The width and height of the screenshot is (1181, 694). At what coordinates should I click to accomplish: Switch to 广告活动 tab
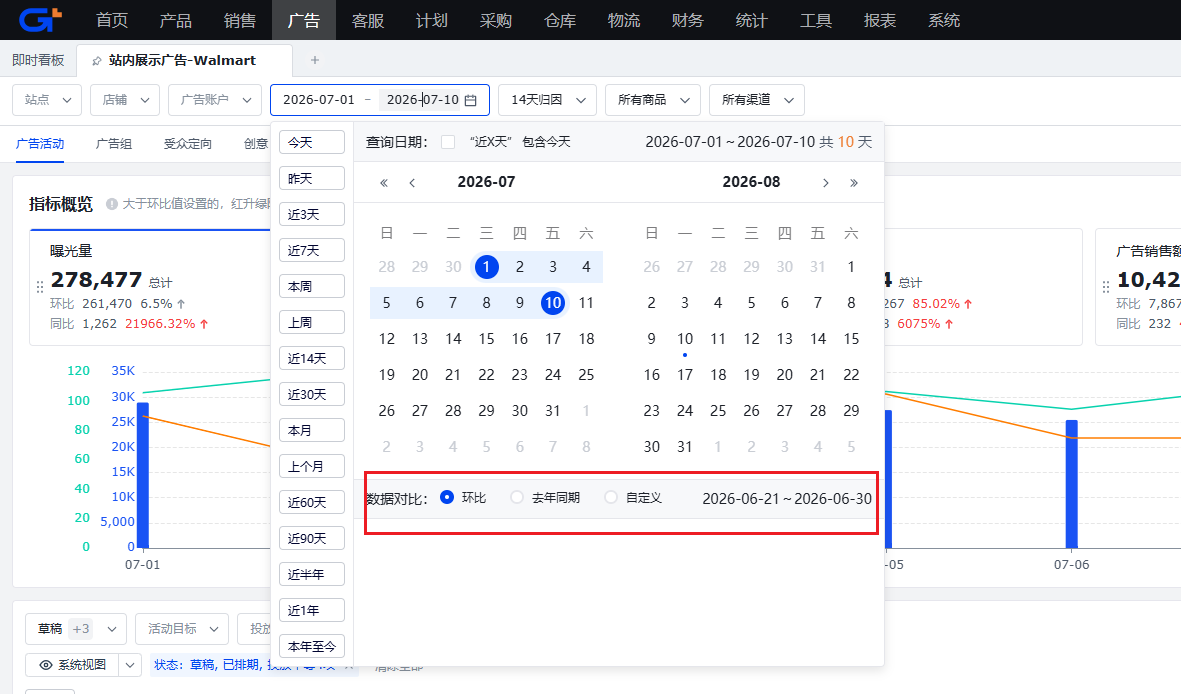point(40,144)
